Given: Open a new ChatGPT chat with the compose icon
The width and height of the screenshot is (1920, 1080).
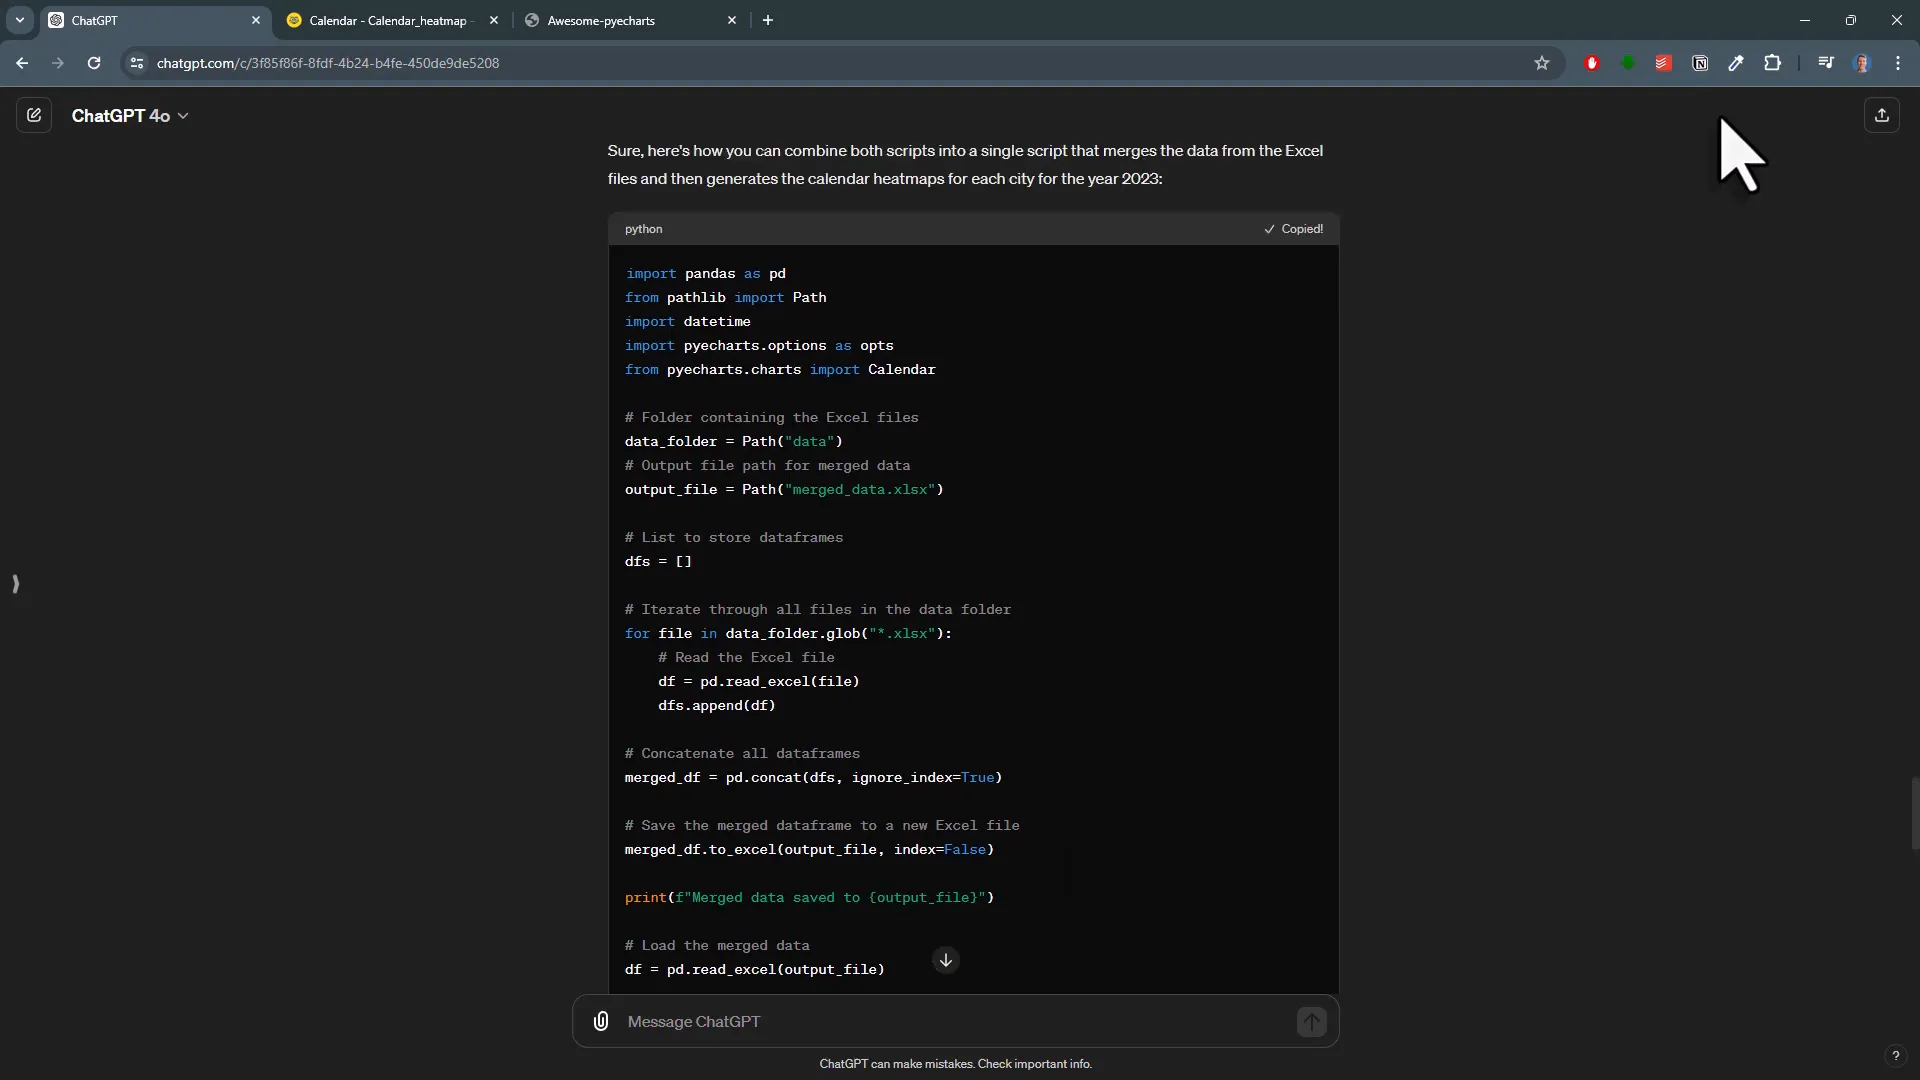Looking at the screenshot, I should [34, 115].
